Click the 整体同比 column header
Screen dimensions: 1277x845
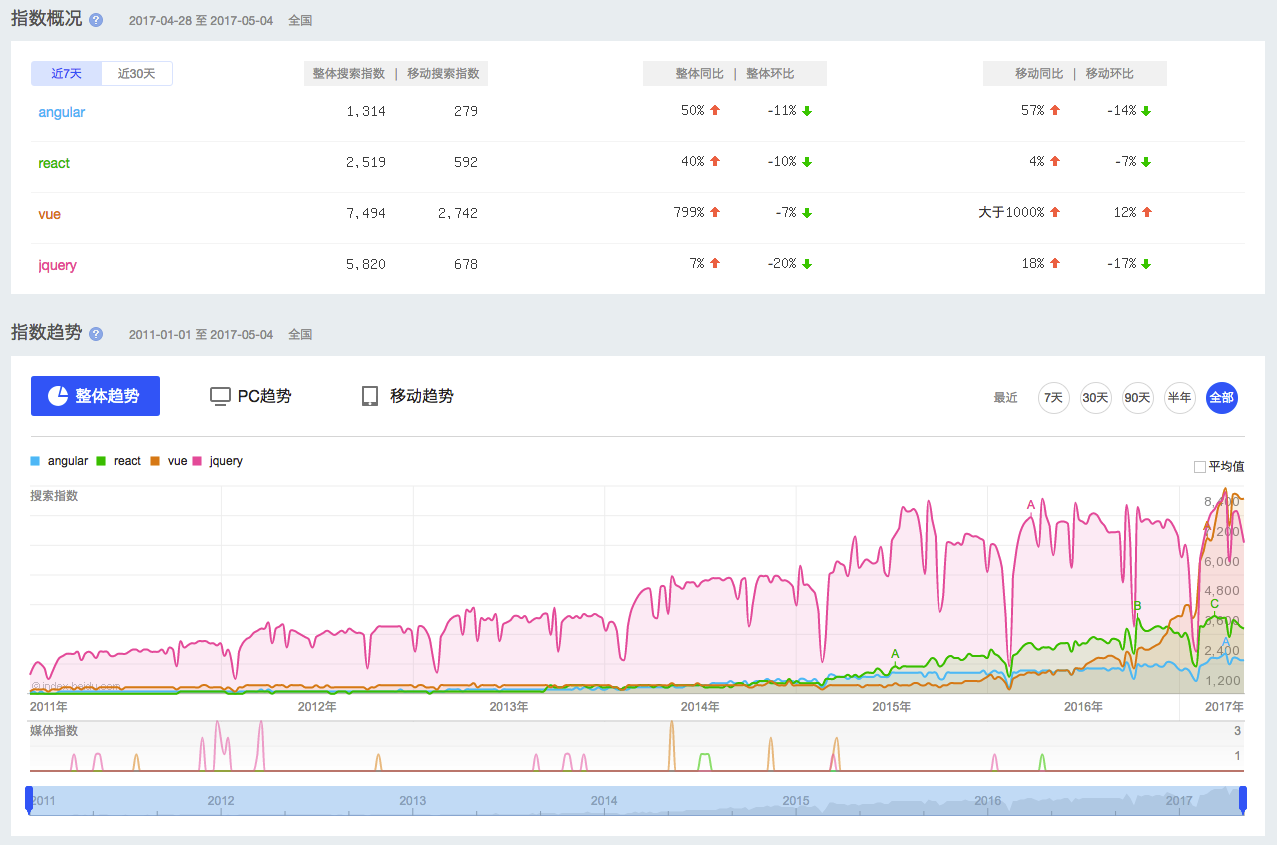click(699, 73)
